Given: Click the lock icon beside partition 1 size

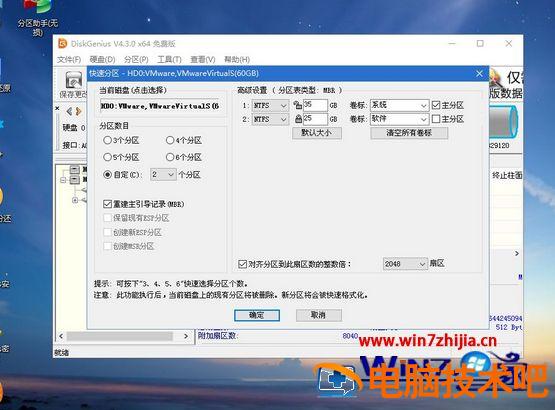Looking at the screenshot, I should click(298, 105).
